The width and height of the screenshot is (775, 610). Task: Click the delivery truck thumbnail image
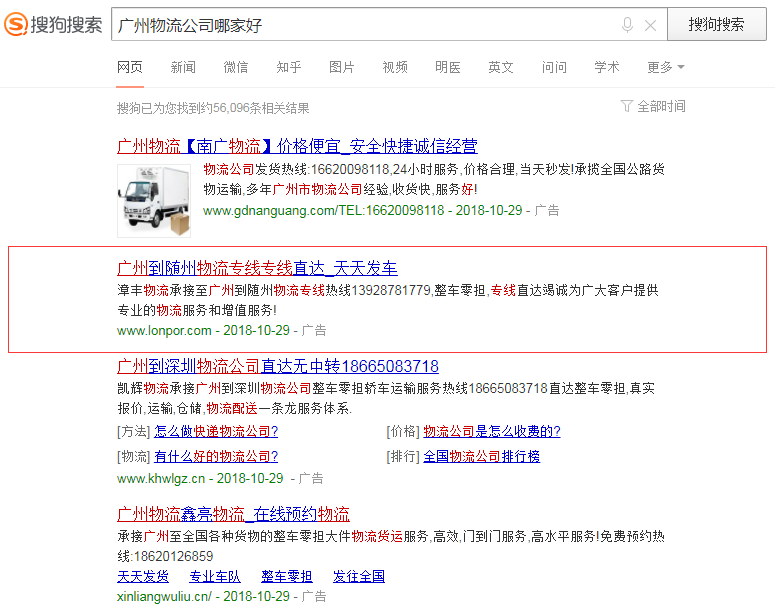154,201
